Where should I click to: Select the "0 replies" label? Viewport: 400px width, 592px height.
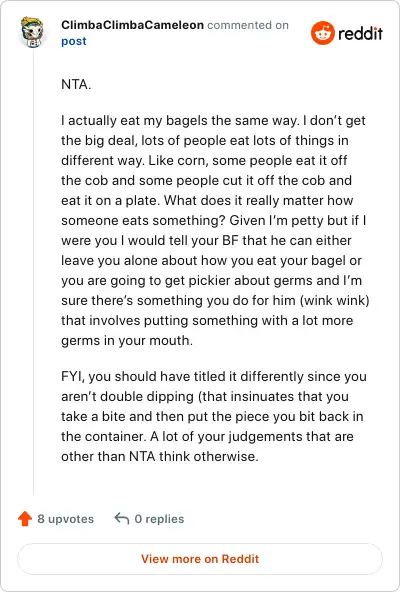(x=159, y=519)
